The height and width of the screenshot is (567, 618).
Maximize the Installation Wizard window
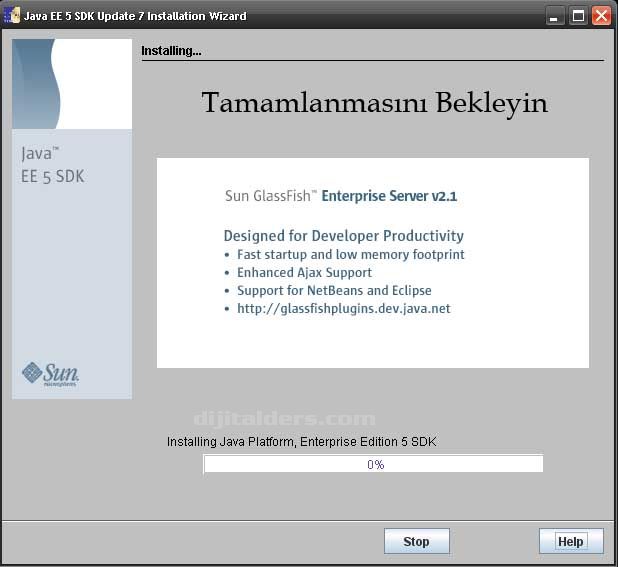(x=578, y=16)
